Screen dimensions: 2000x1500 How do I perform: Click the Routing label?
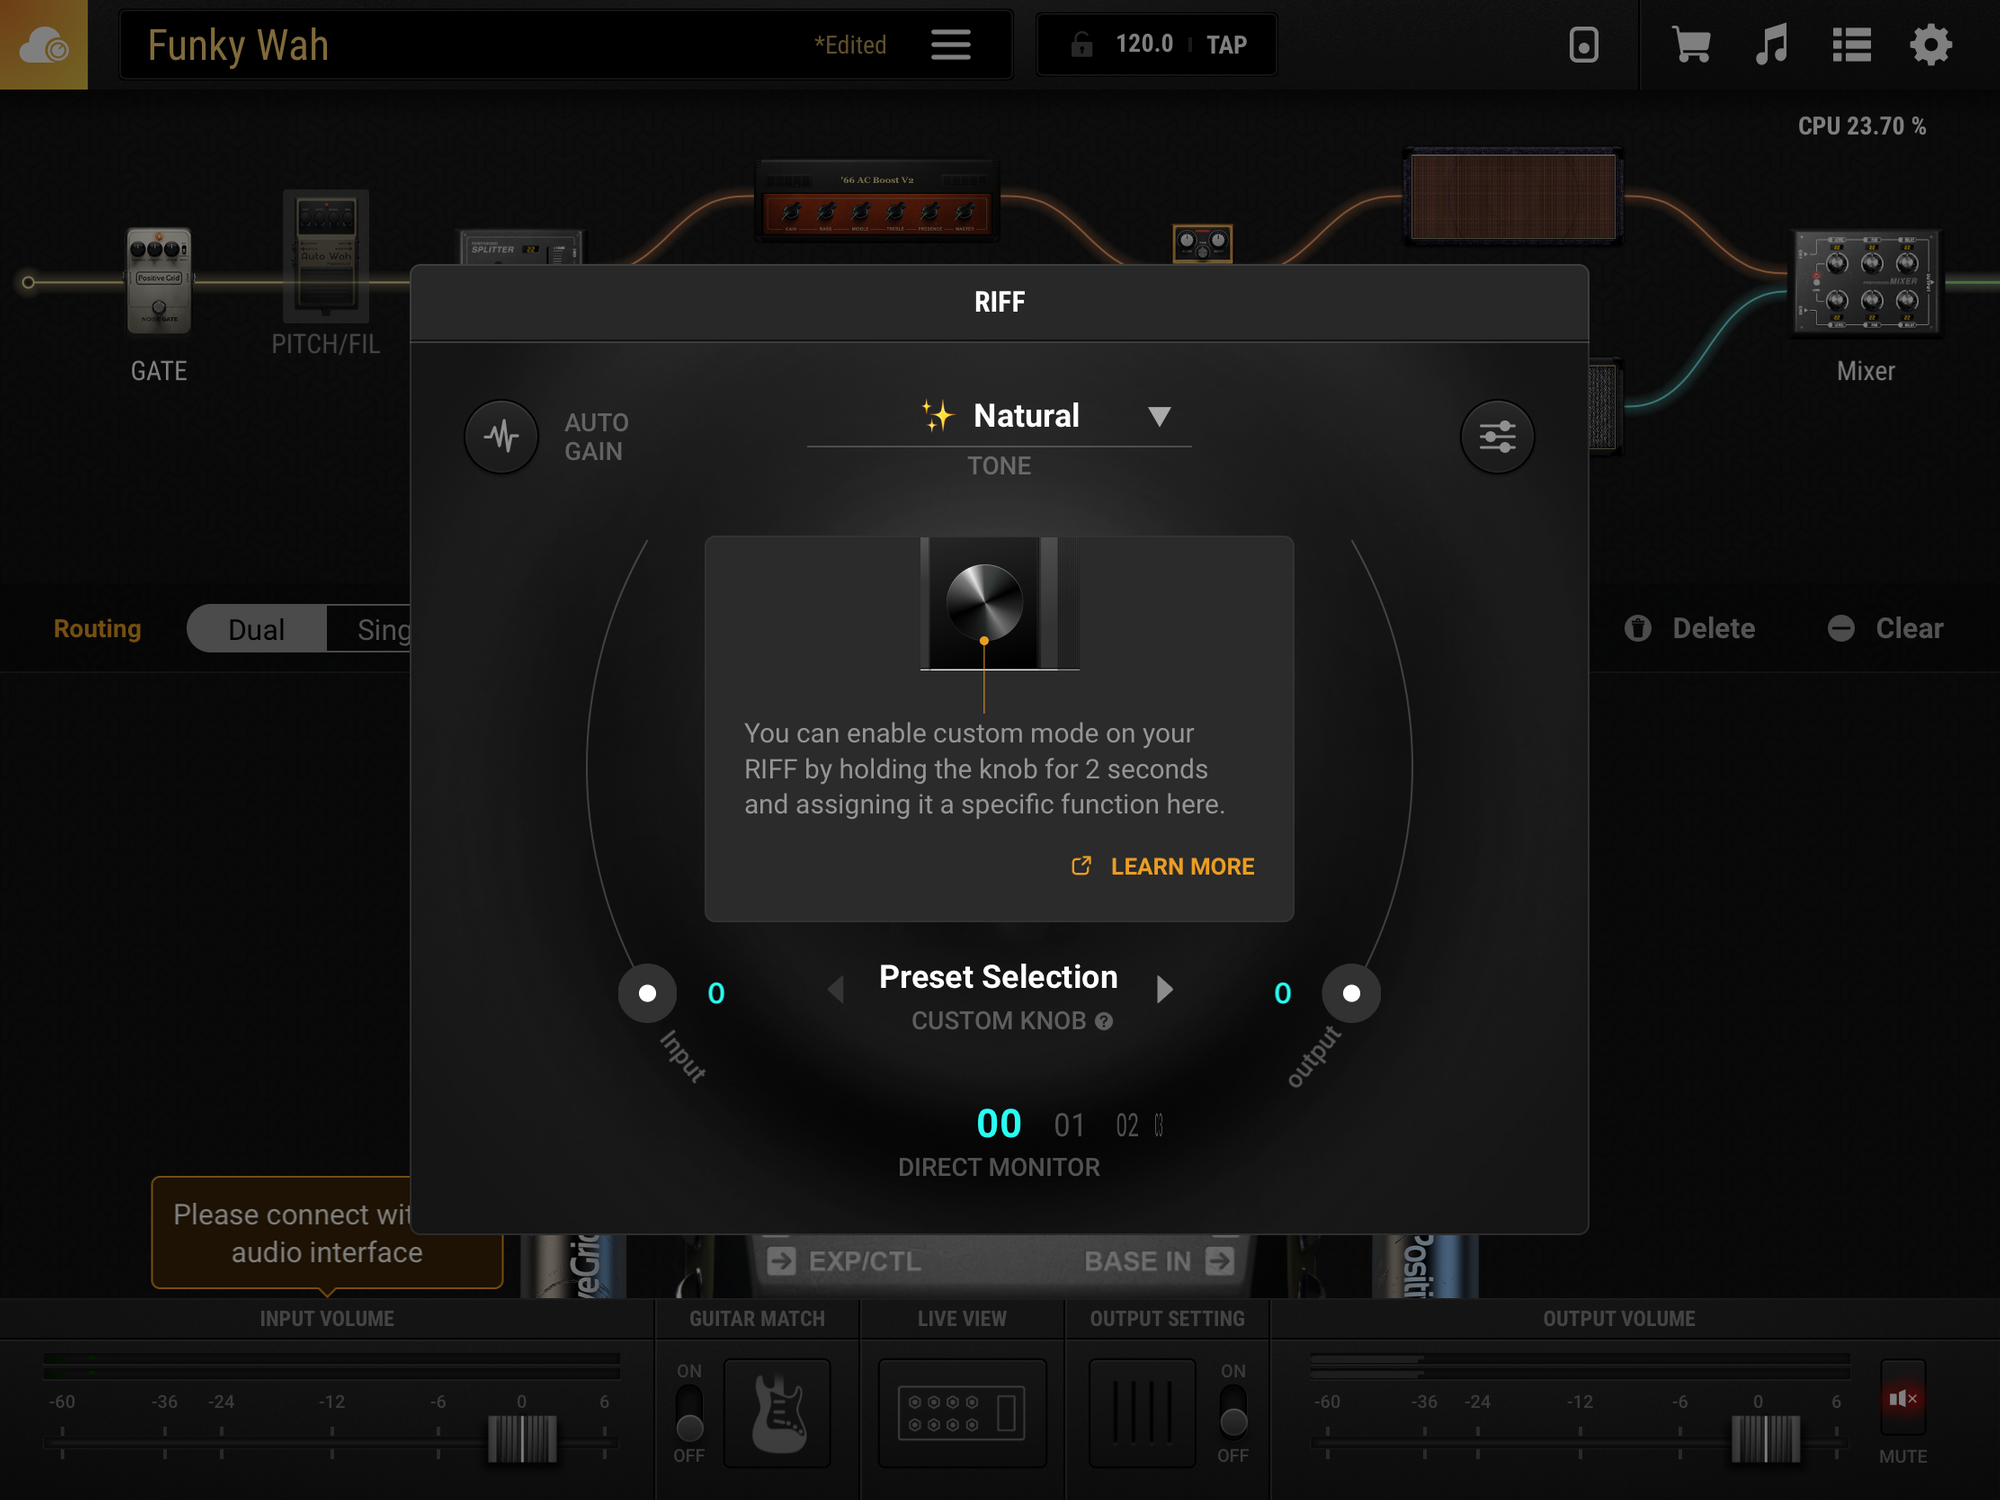(97, 628)
